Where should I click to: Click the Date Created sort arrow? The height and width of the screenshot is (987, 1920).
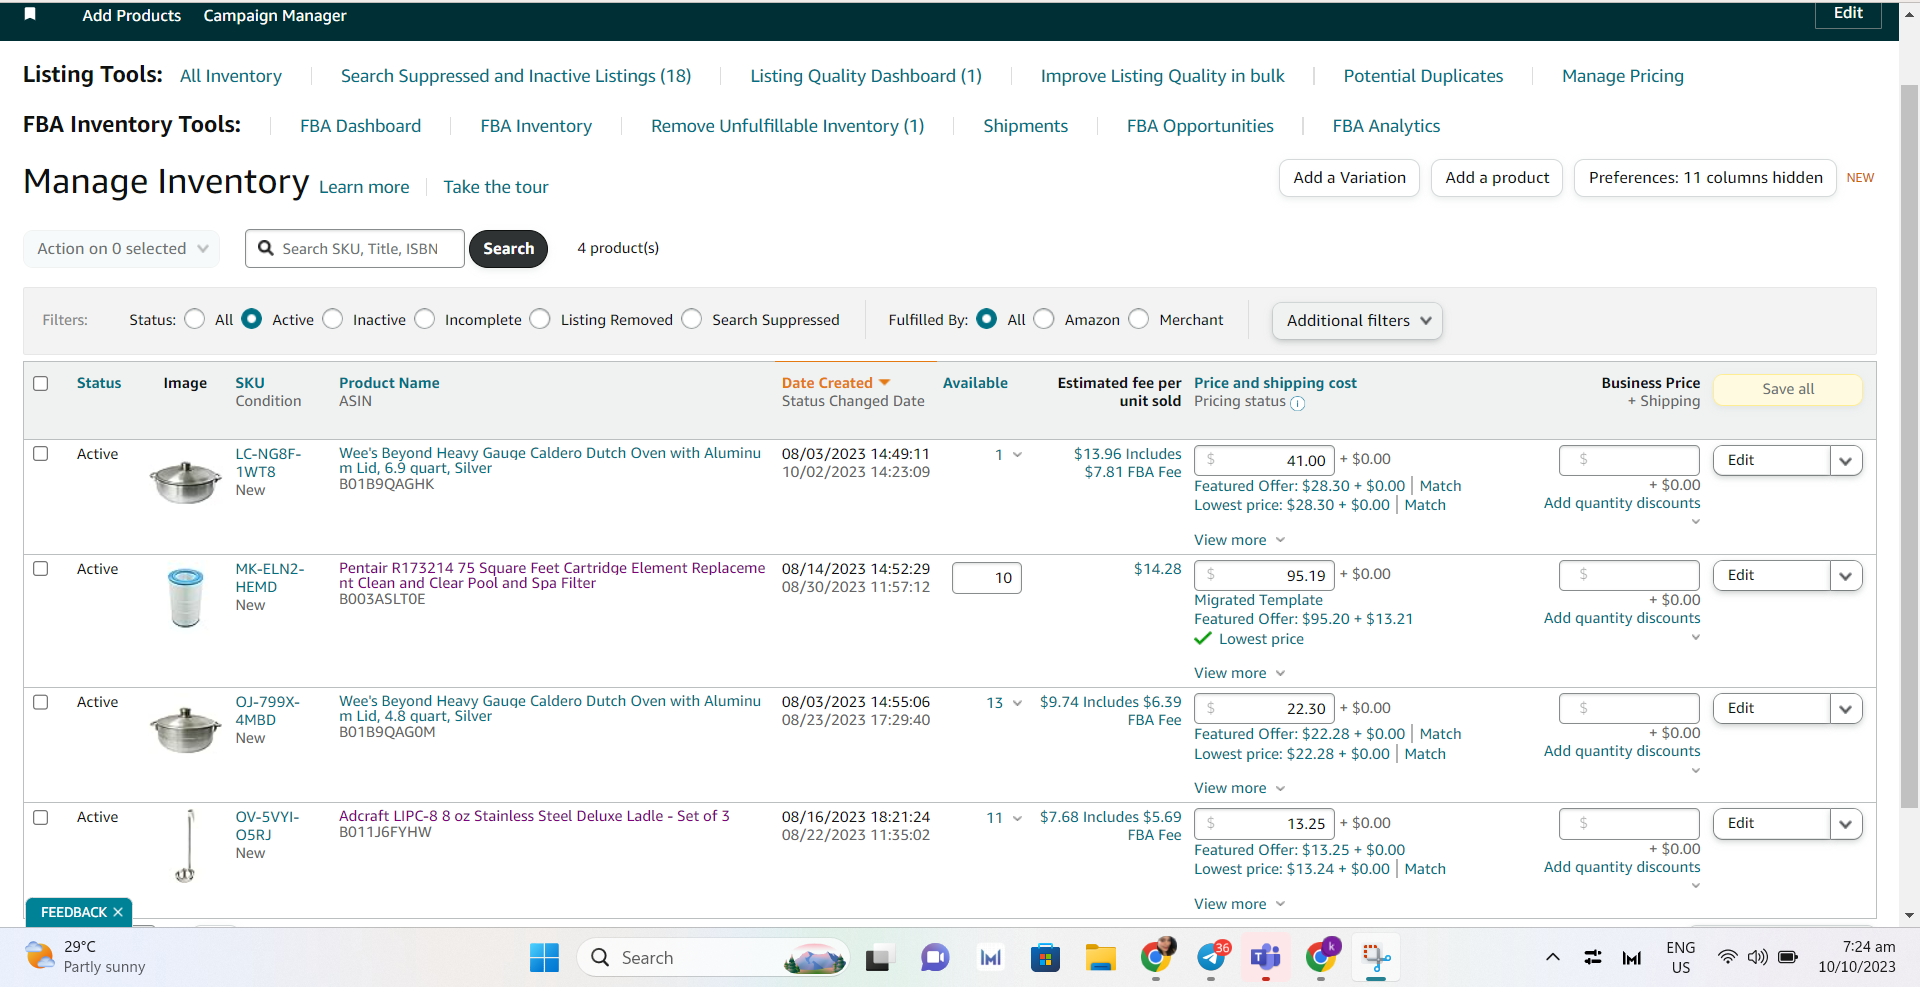(884, 383)
